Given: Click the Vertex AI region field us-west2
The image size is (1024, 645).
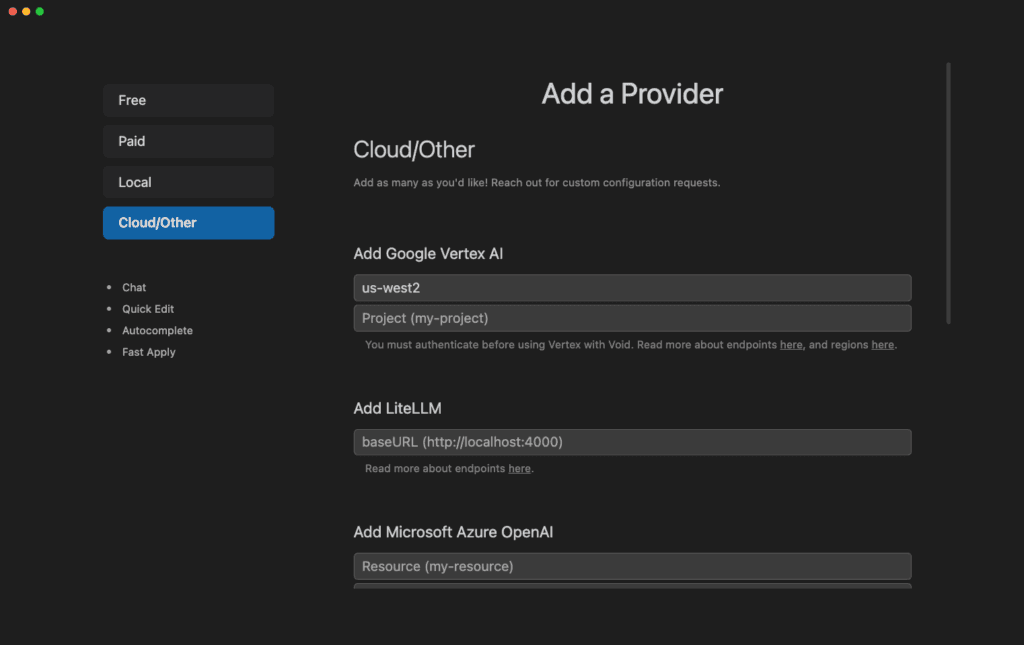Looking at the screenshot, I should pyautogui.click(x=632, y=288).
